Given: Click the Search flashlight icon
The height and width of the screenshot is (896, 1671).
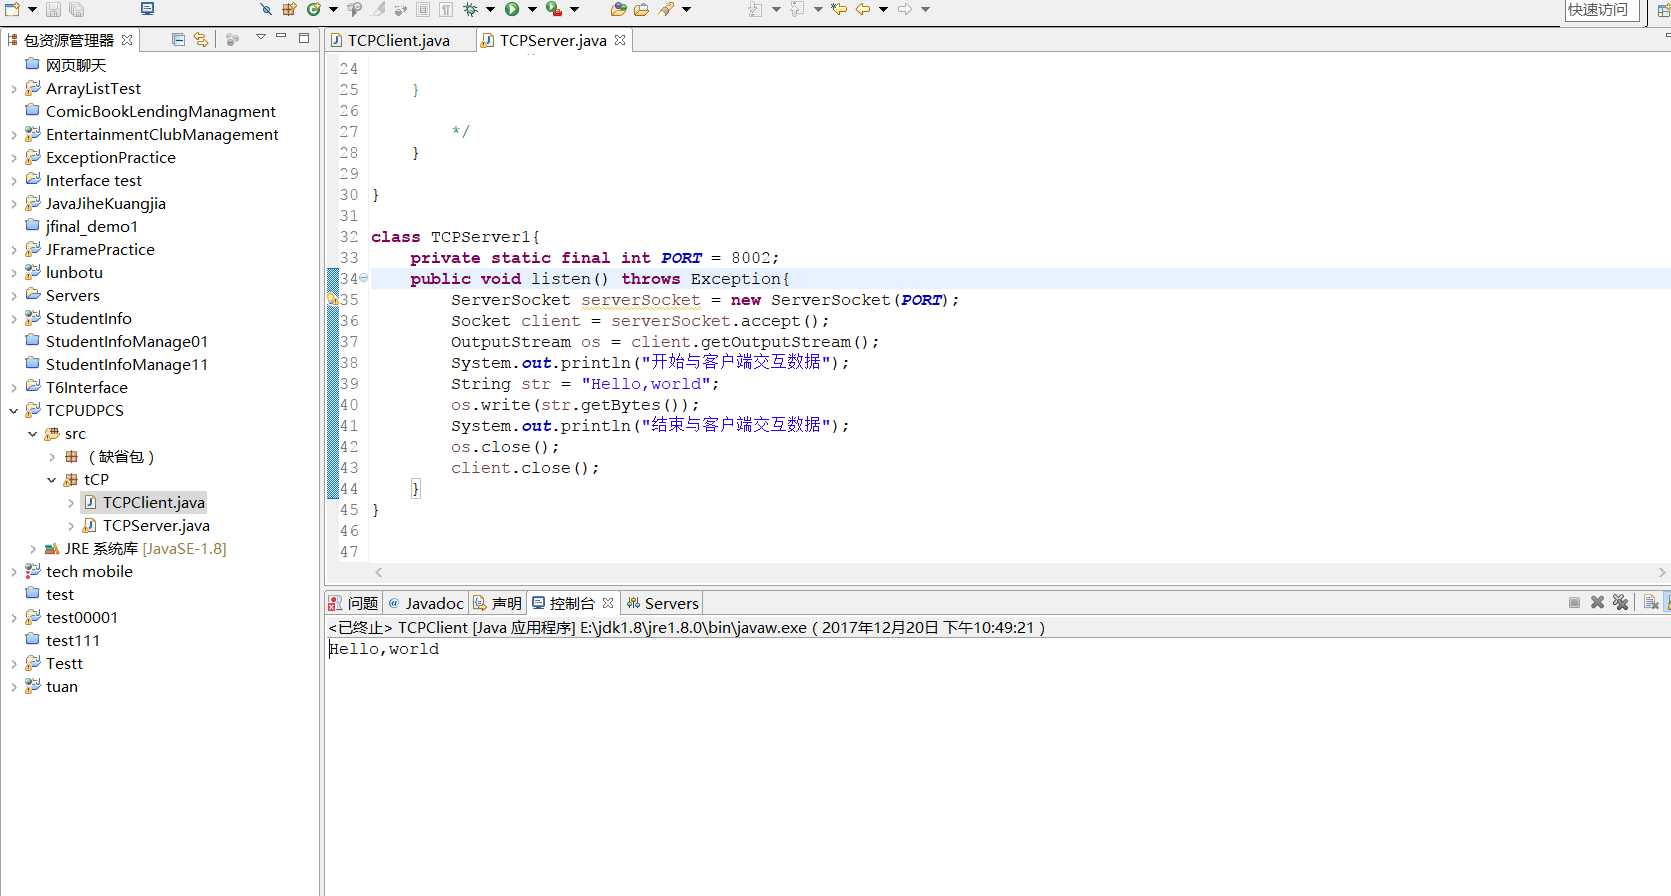Looking at the screenshot, I should pos(667,9).
